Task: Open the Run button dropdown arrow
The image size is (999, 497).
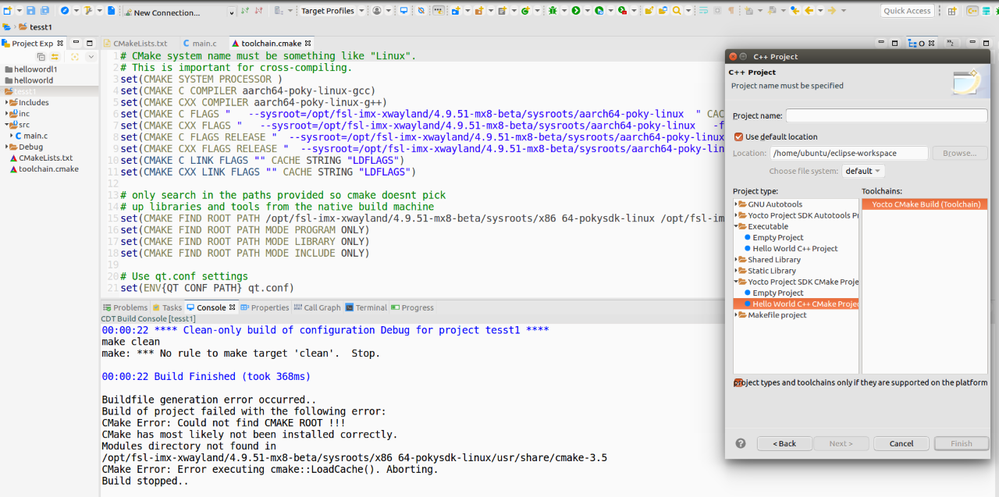Action: click(587, 11)
